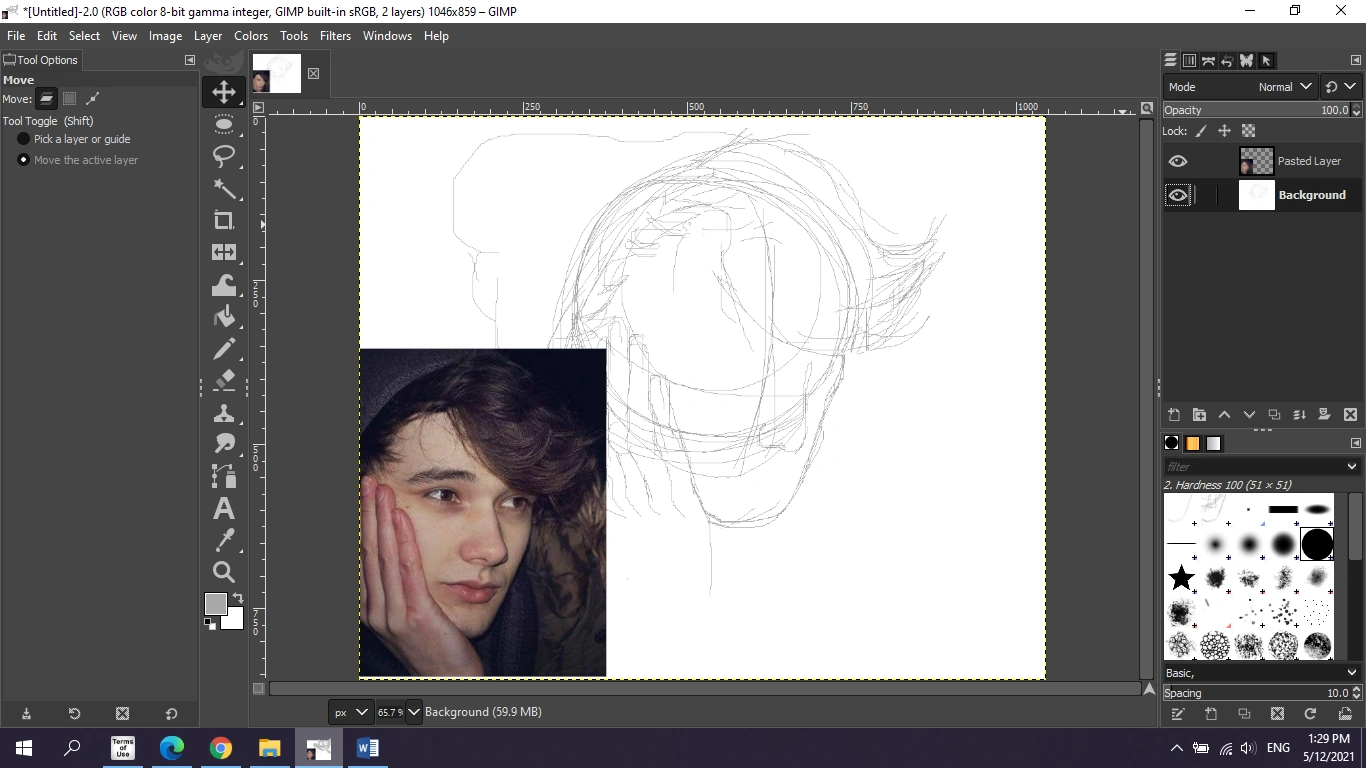Select the 'Pick a layer or guide' option
The image size is (1366, 768).
tap(23, 139)
